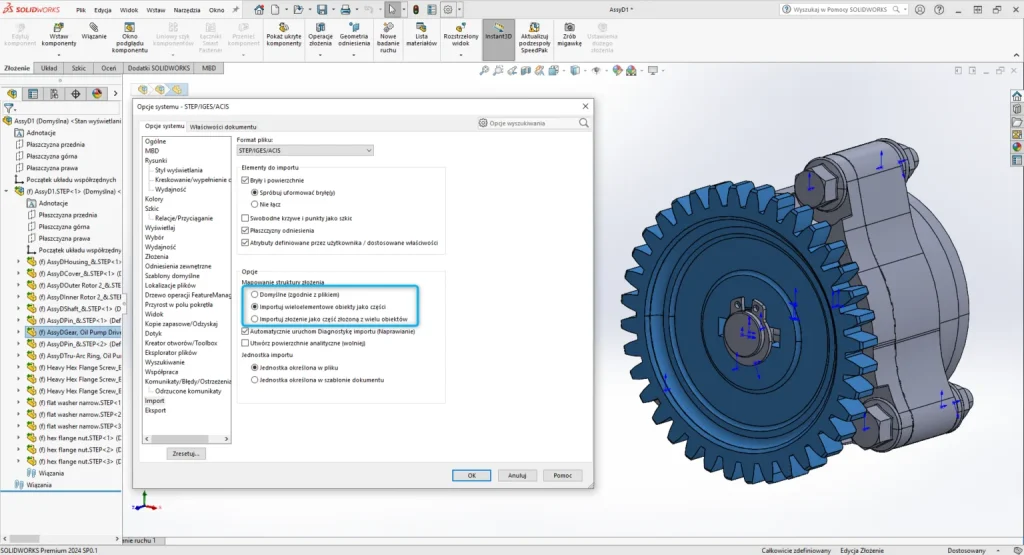Open Geometria odniesienia dropdown arrow

[354, 55]
